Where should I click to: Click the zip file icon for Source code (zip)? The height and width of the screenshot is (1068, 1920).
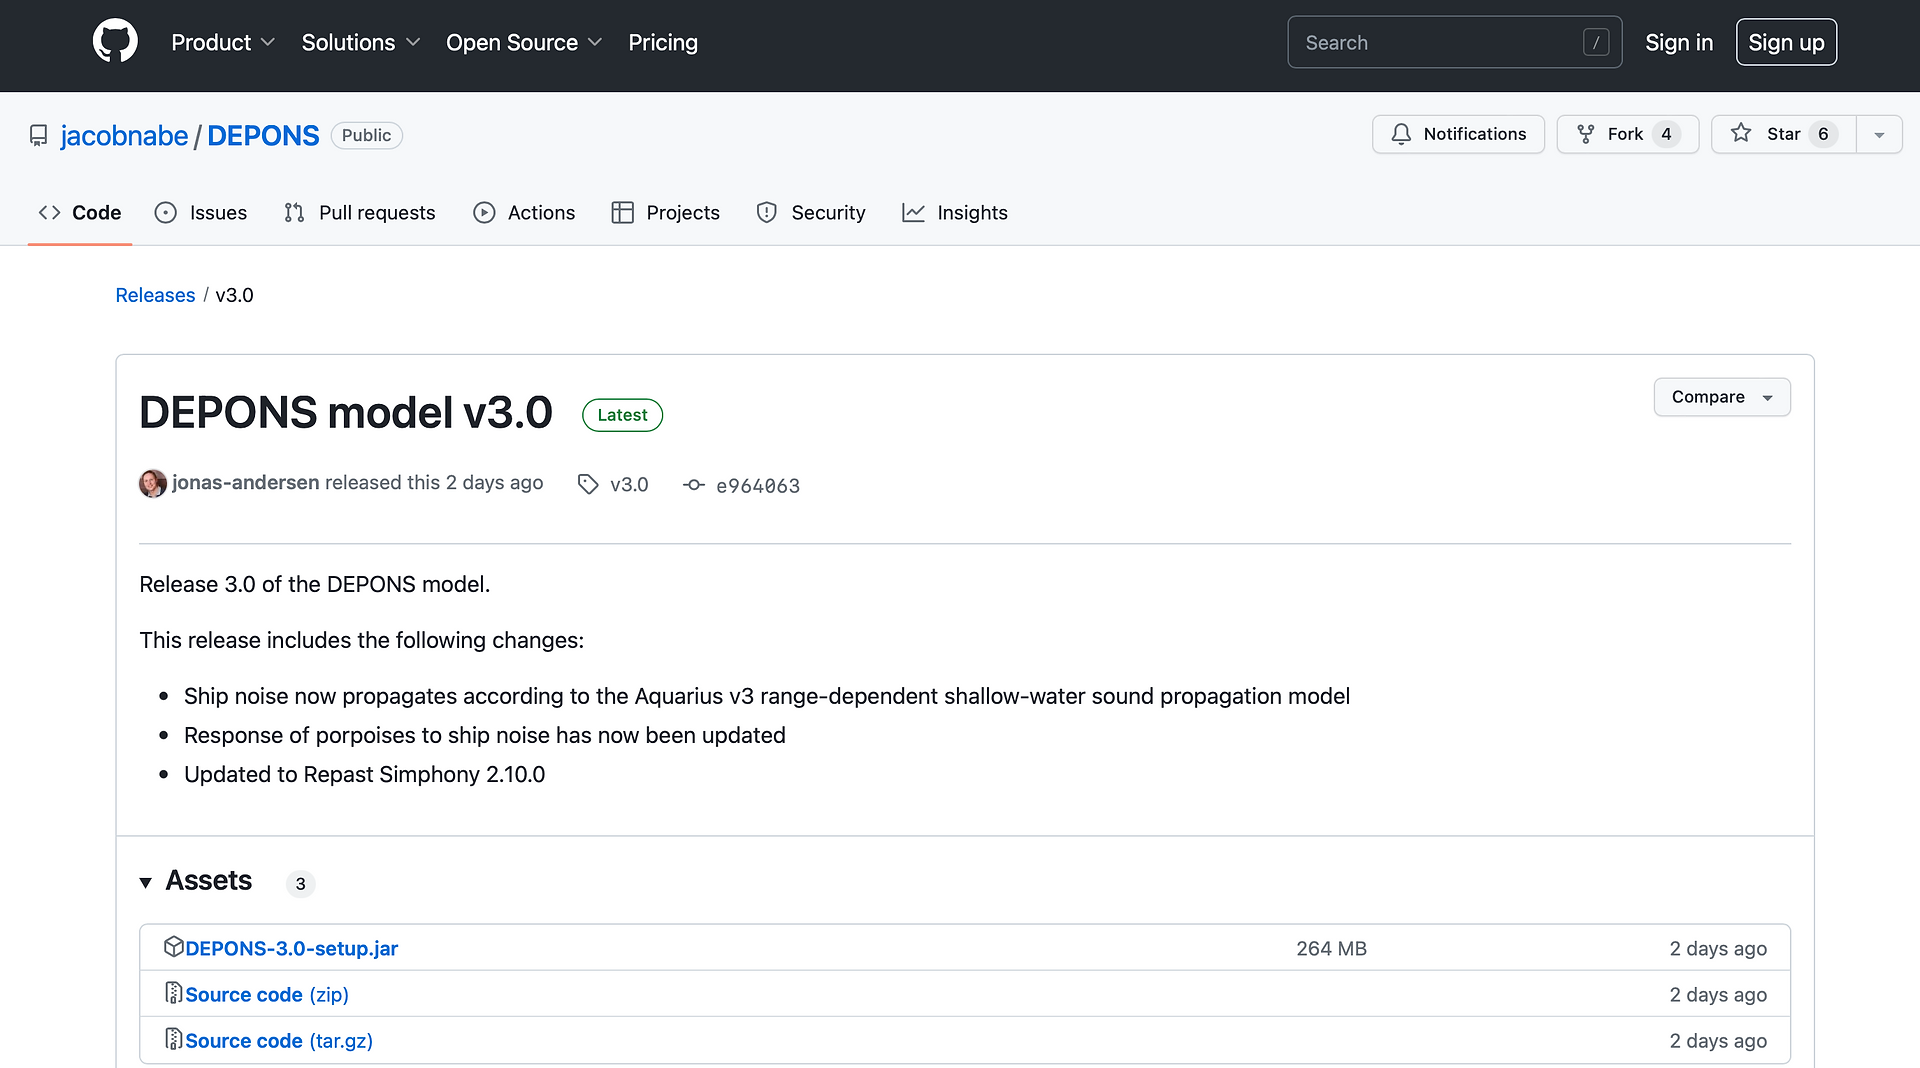[x=173, y=993]
